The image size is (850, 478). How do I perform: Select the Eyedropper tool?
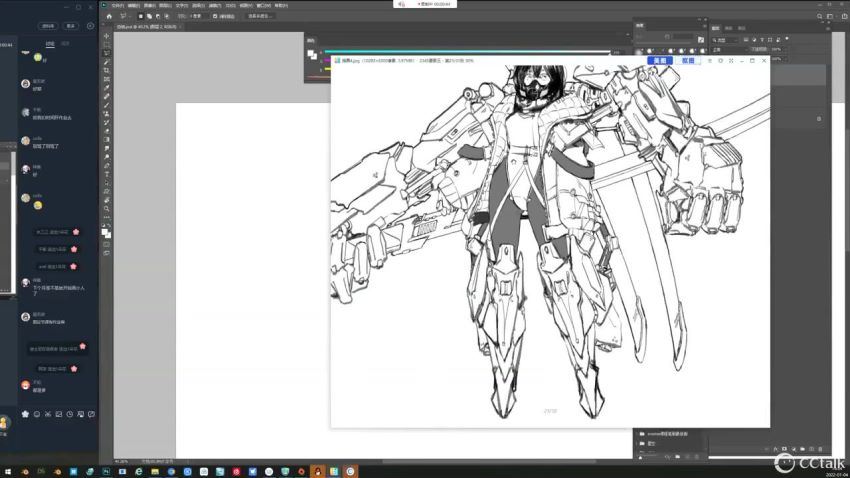point(106,88)
